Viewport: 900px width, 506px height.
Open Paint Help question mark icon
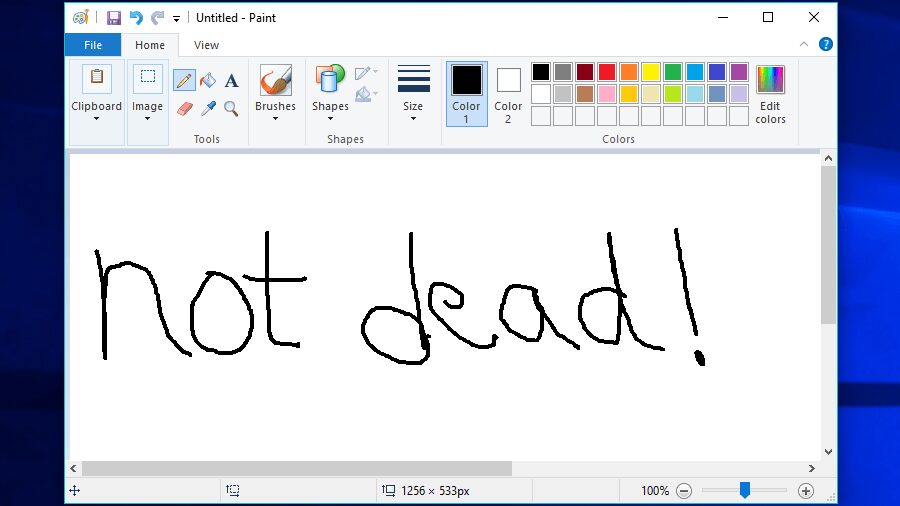click(826, 44)
